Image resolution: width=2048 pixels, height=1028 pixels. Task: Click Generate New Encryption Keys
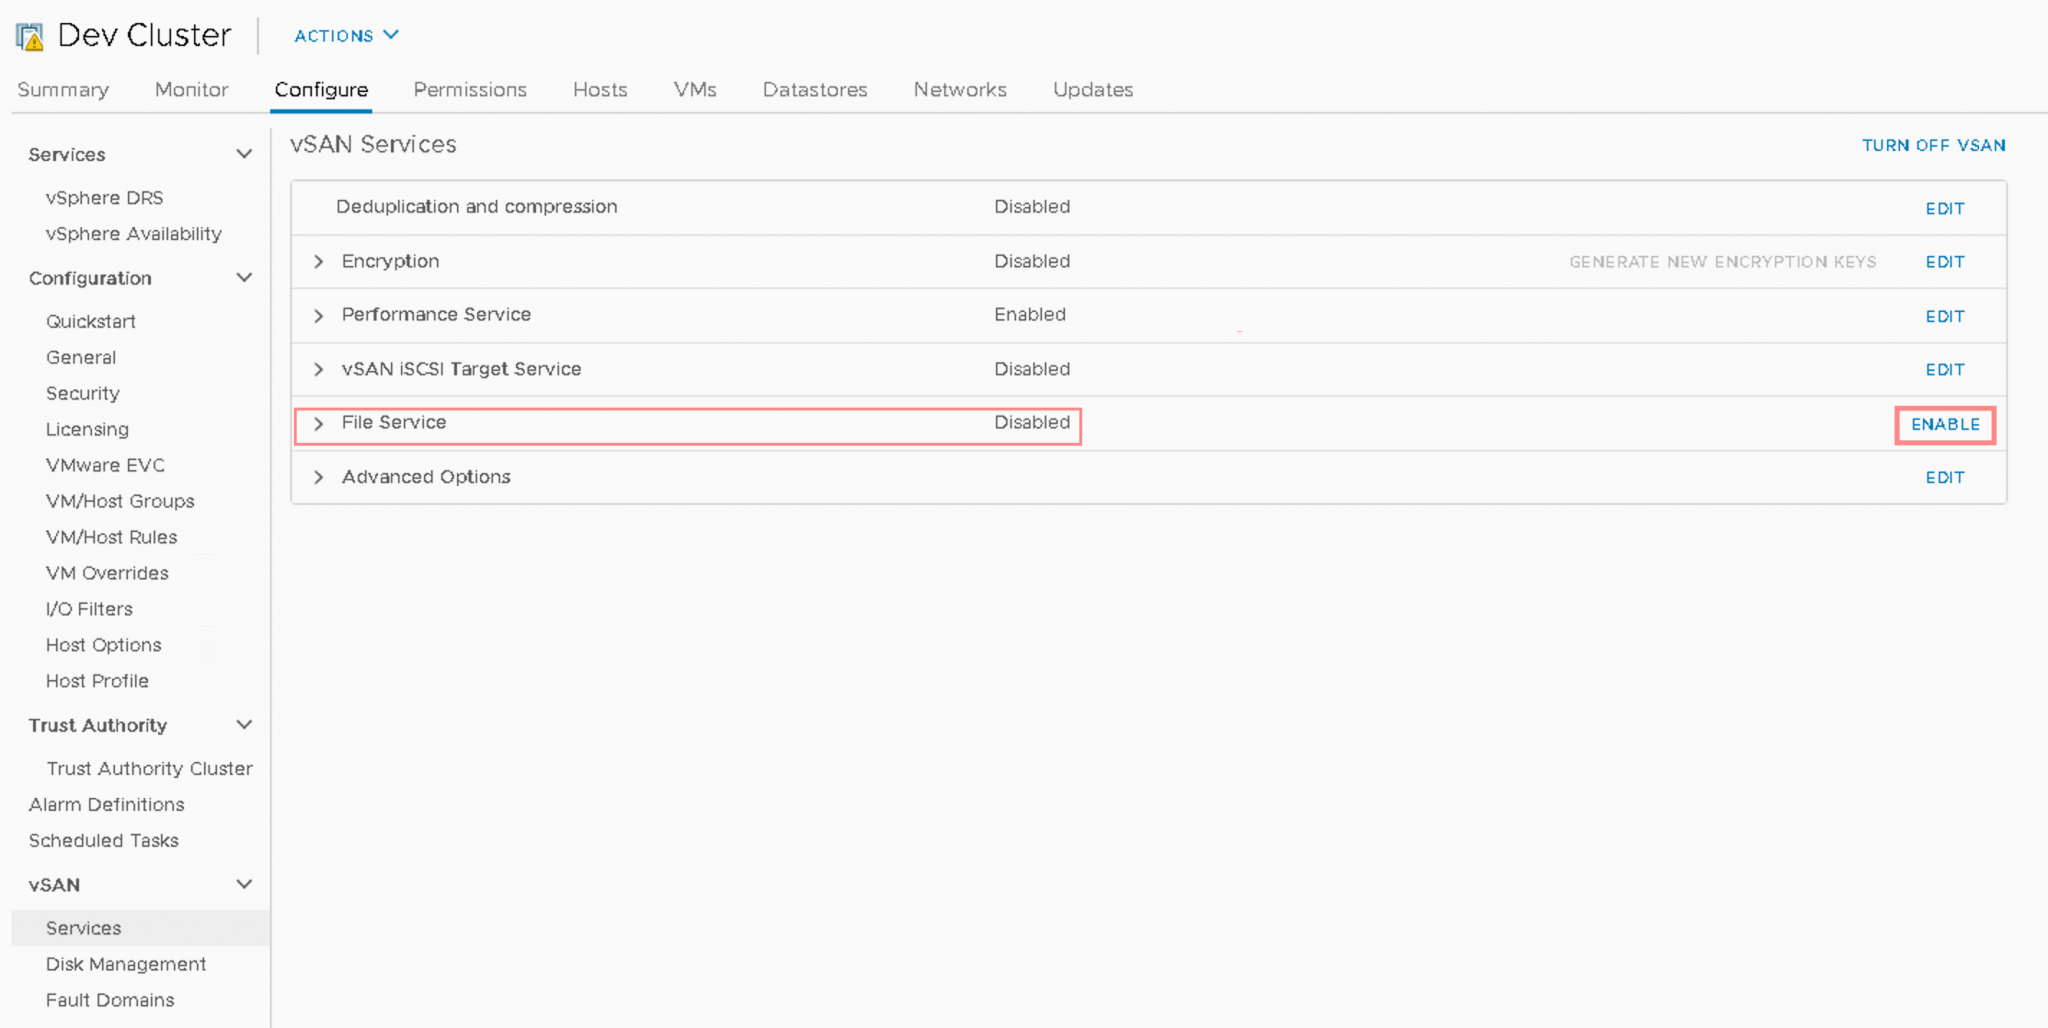pyautogui.click(x=1721, y=262)
